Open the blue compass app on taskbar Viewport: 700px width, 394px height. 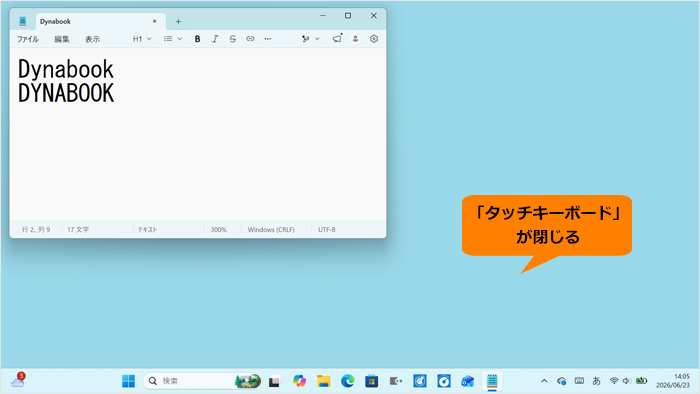point(420,381)
